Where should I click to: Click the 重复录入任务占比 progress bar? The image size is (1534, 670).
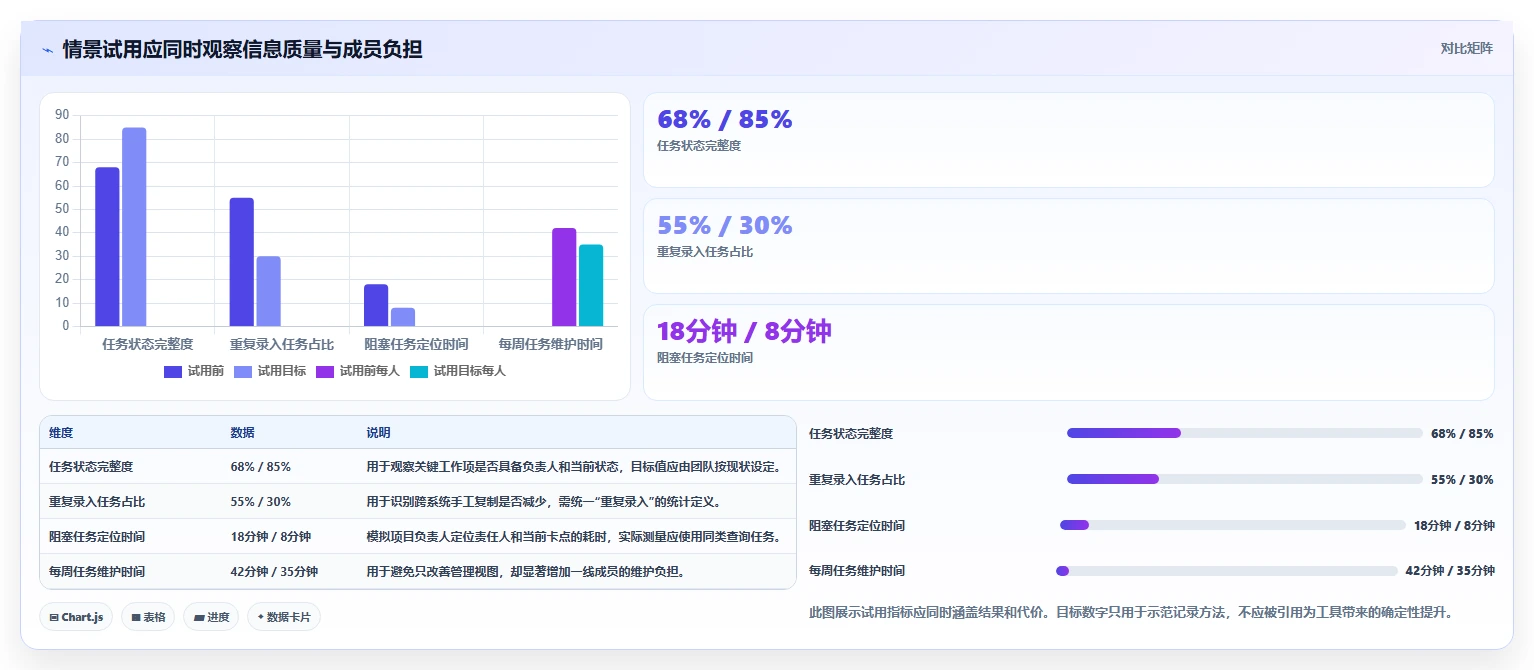pos(1245,479)
